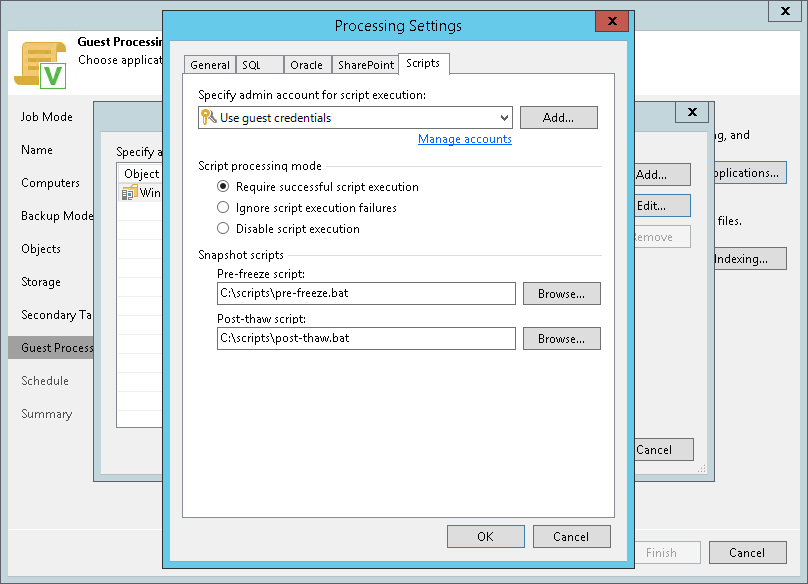Open the SharePoint tab

click(x=364, y=65)
